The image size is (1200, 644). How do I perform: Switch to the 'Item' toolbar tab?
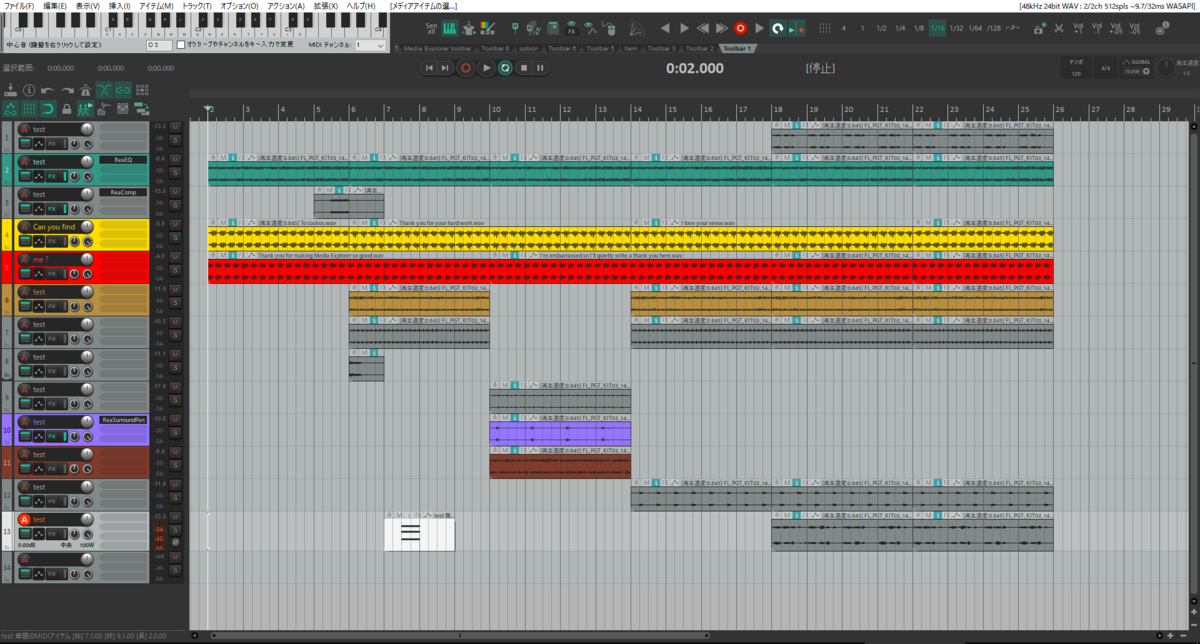coord(631,48)
